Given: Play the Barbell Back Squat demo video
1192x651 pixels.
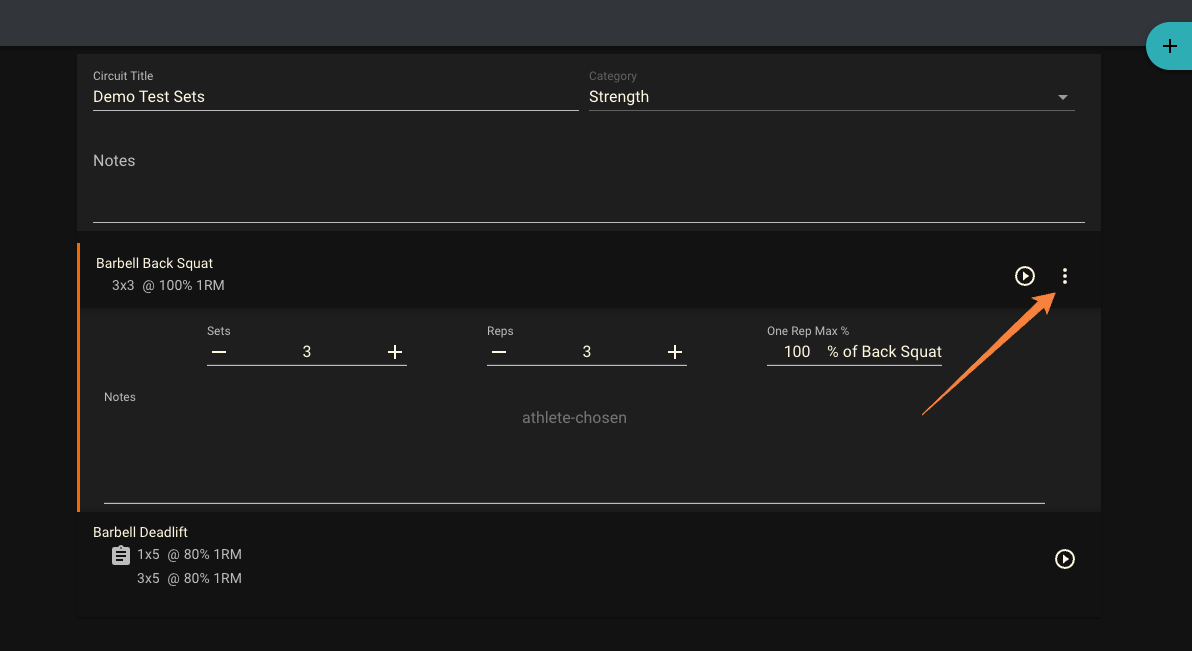Looking at the screenshot, I should (x=1024, y=276).
